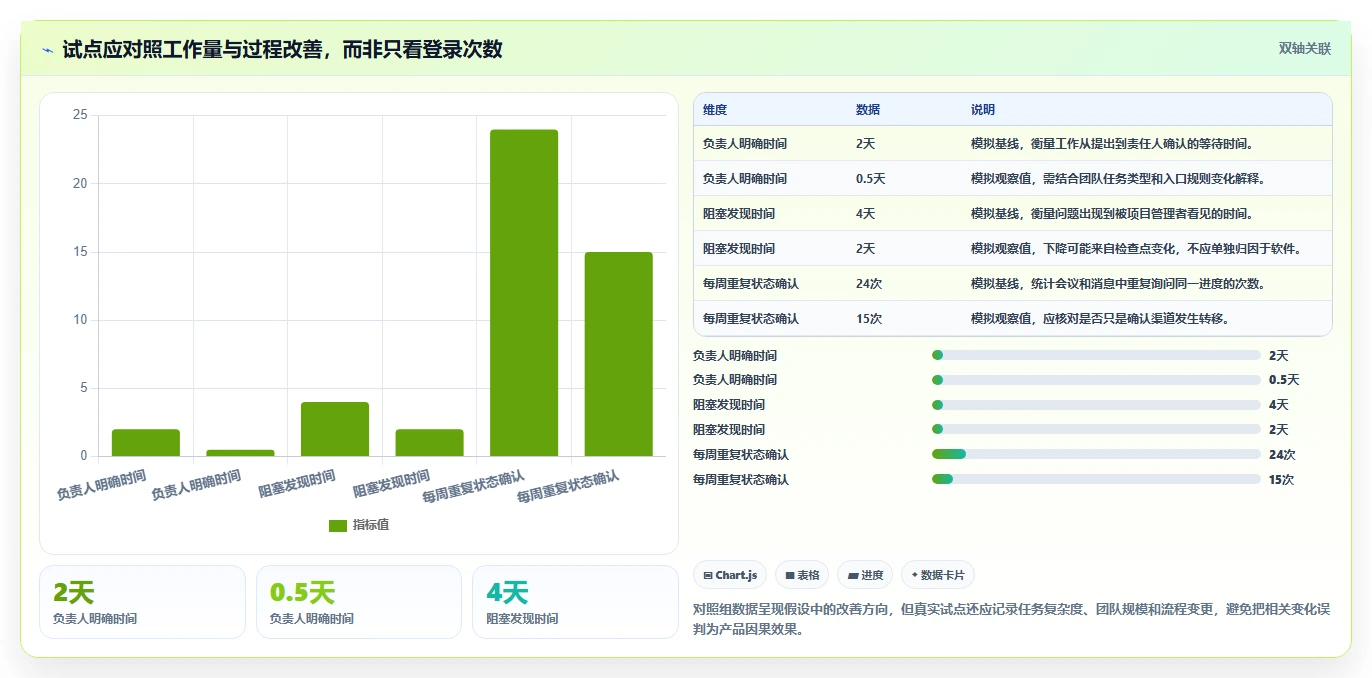Open the 0.5天 负责人明确时间 data card
Image resolution: width=1372 pixels, height=678 pixels.
tap(359, 602)
